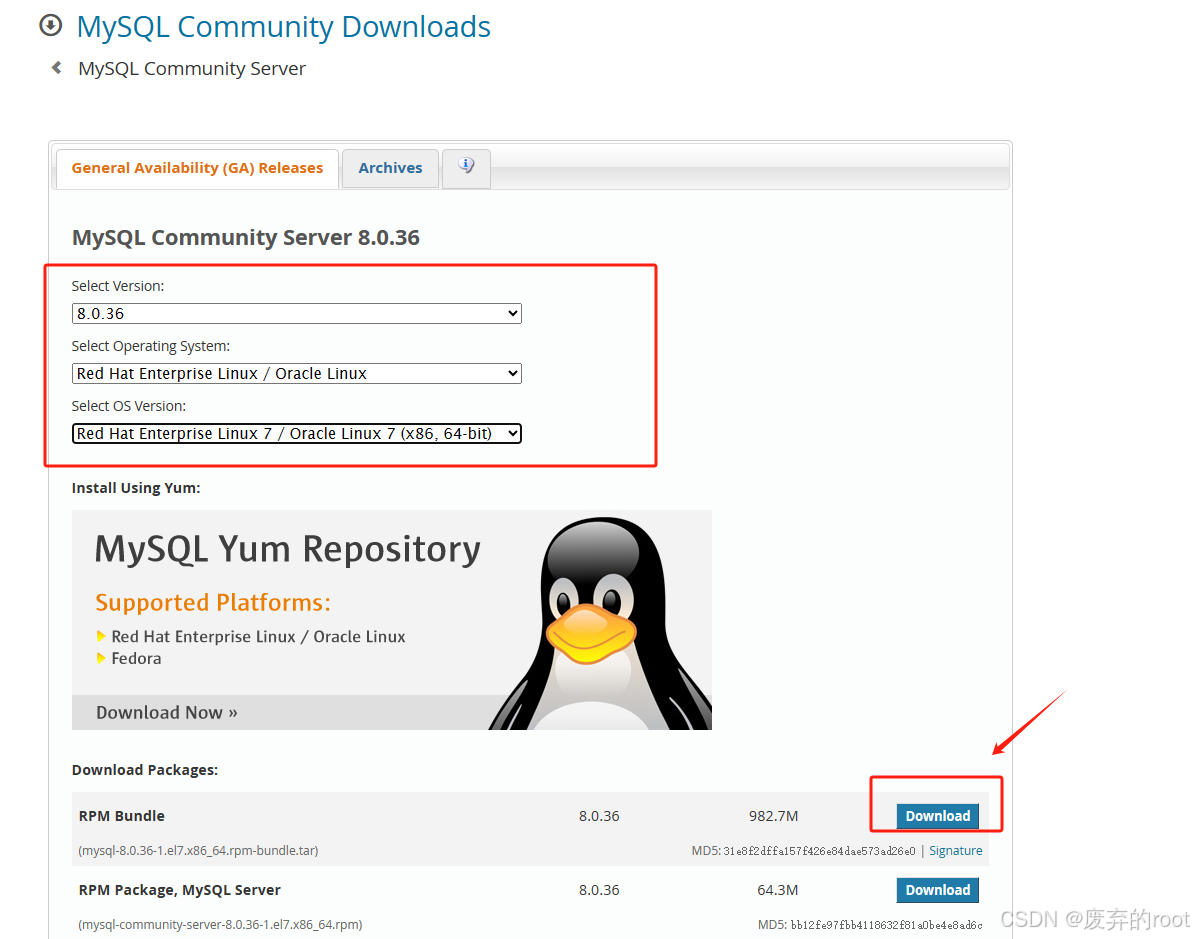The width and height of the screenshot is (1194, 939).
Task: Open the Select Version dropdown showing 8.0.36
Action: [296, 314]
